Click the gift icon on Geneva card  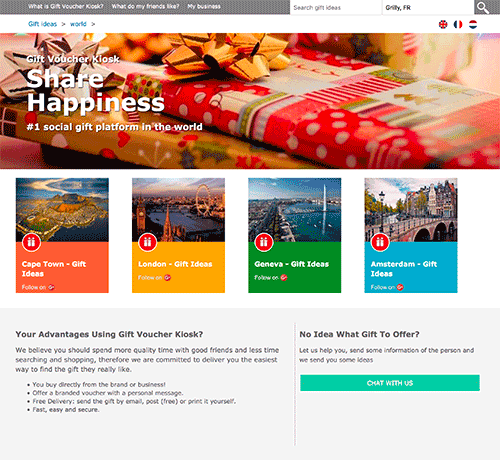click(x=264, y=242)
